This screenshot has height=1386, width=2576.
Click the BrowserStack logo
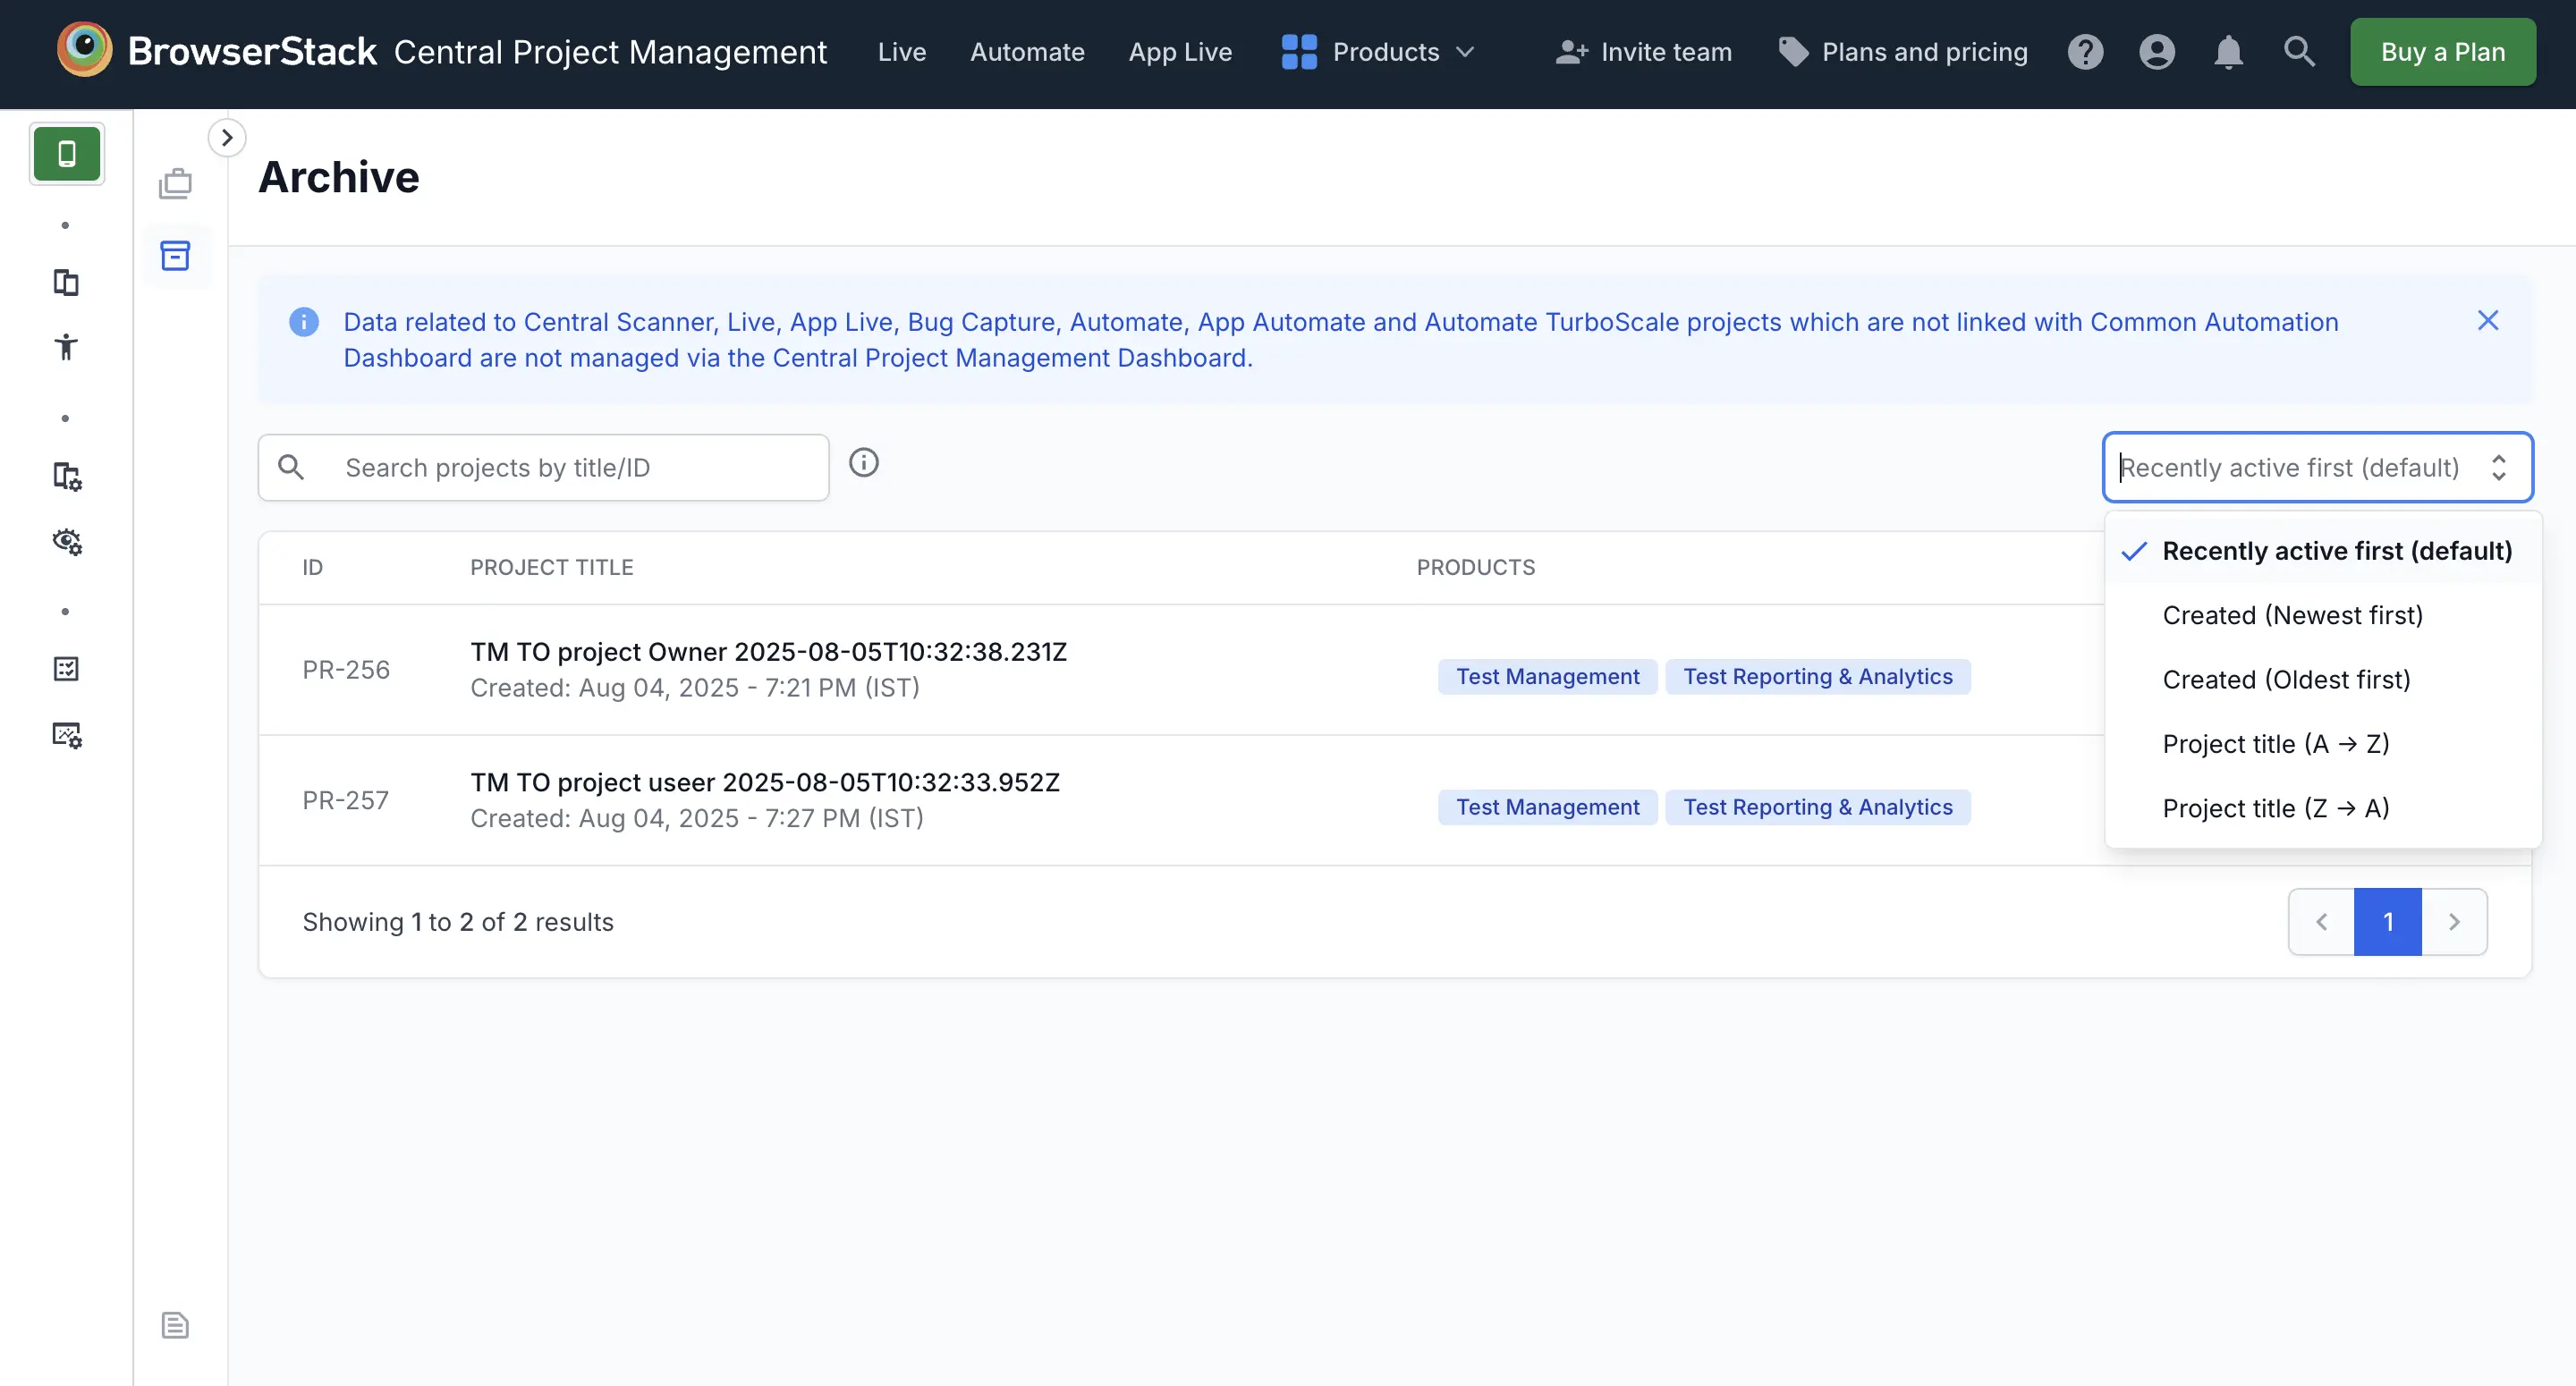[216, 50]
